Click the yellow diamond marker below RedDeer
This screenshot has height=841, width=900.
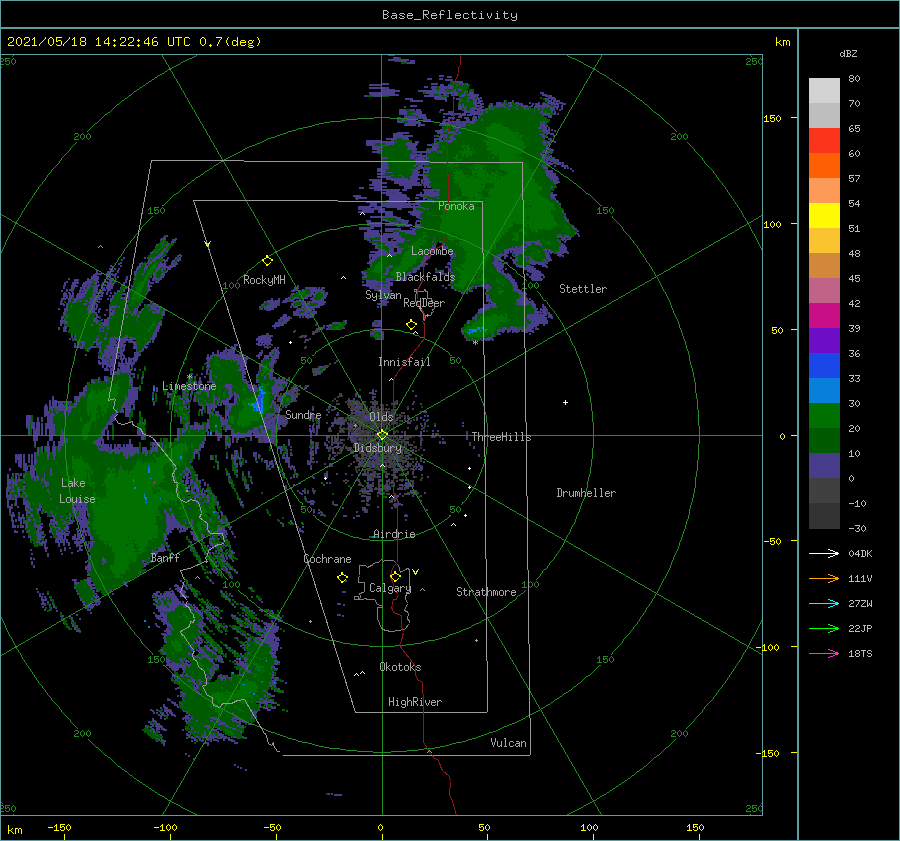tap(411, 324)
